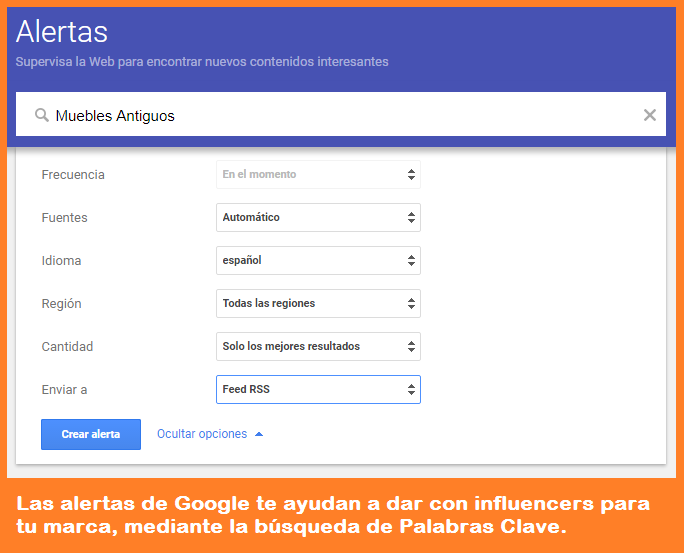Collapse options using the blue up arrow
The height and width of the screenshot is (553, 684).
click(259, 434)
